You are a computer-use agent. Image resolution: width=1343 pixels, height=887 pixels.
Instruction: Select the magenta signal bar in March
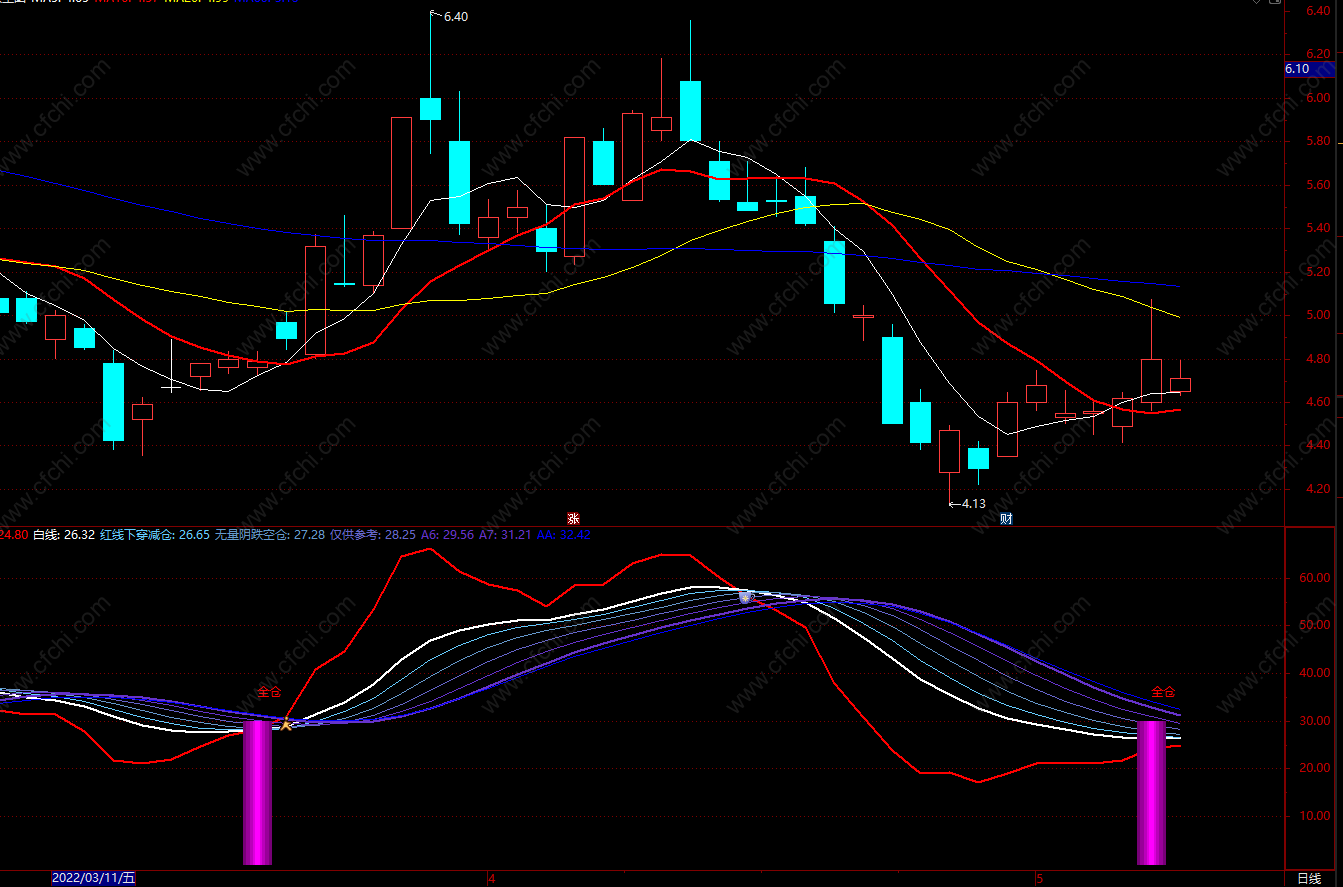258,792
